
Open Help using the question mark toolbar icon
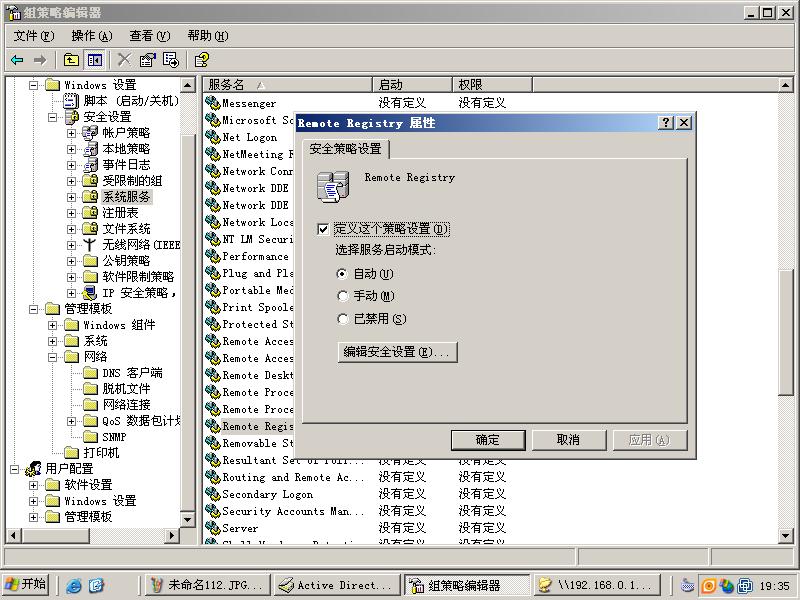tap(202, 59)
